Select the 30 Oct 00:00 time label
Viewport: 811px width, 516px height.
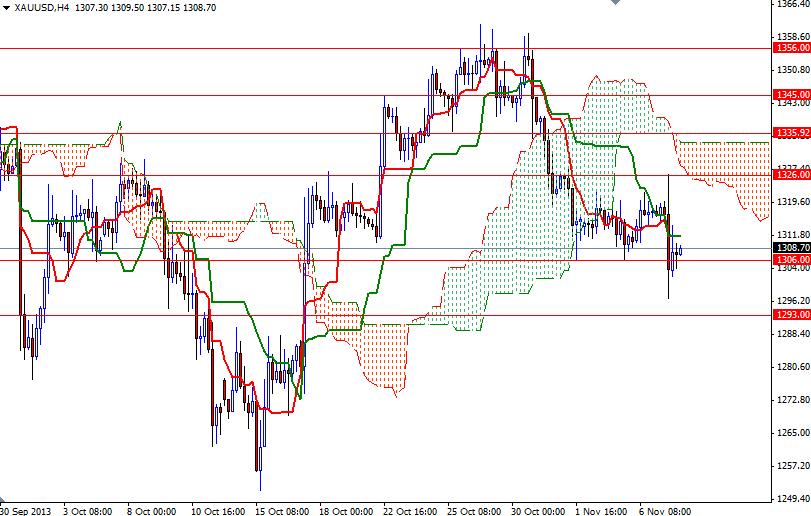(537, 510)
